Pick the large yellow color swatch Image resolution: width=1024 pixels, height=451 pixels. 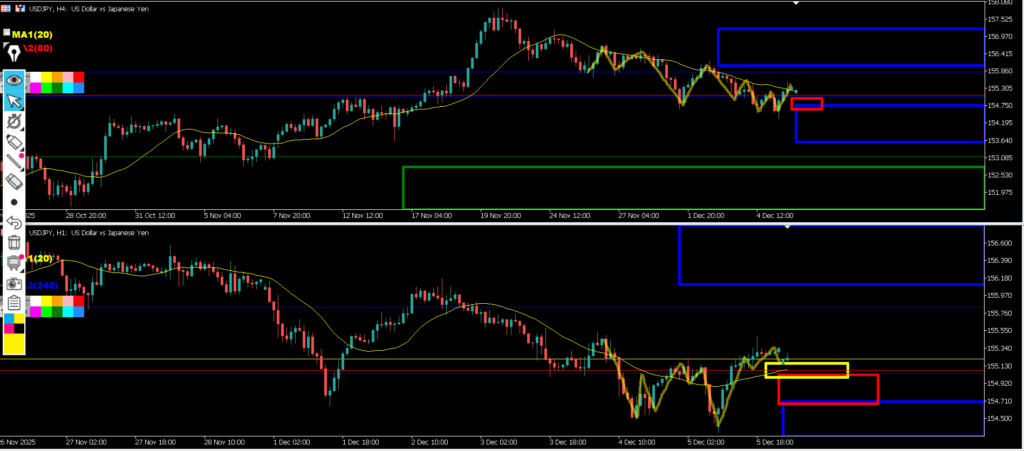tap(14, 342)
